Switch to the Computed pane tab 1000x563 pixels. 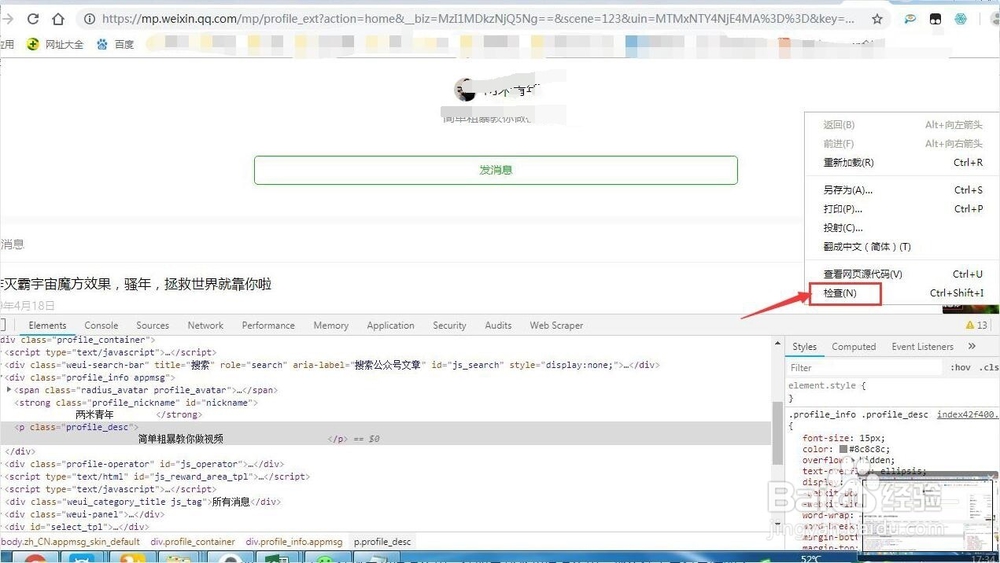pos(853,347)
